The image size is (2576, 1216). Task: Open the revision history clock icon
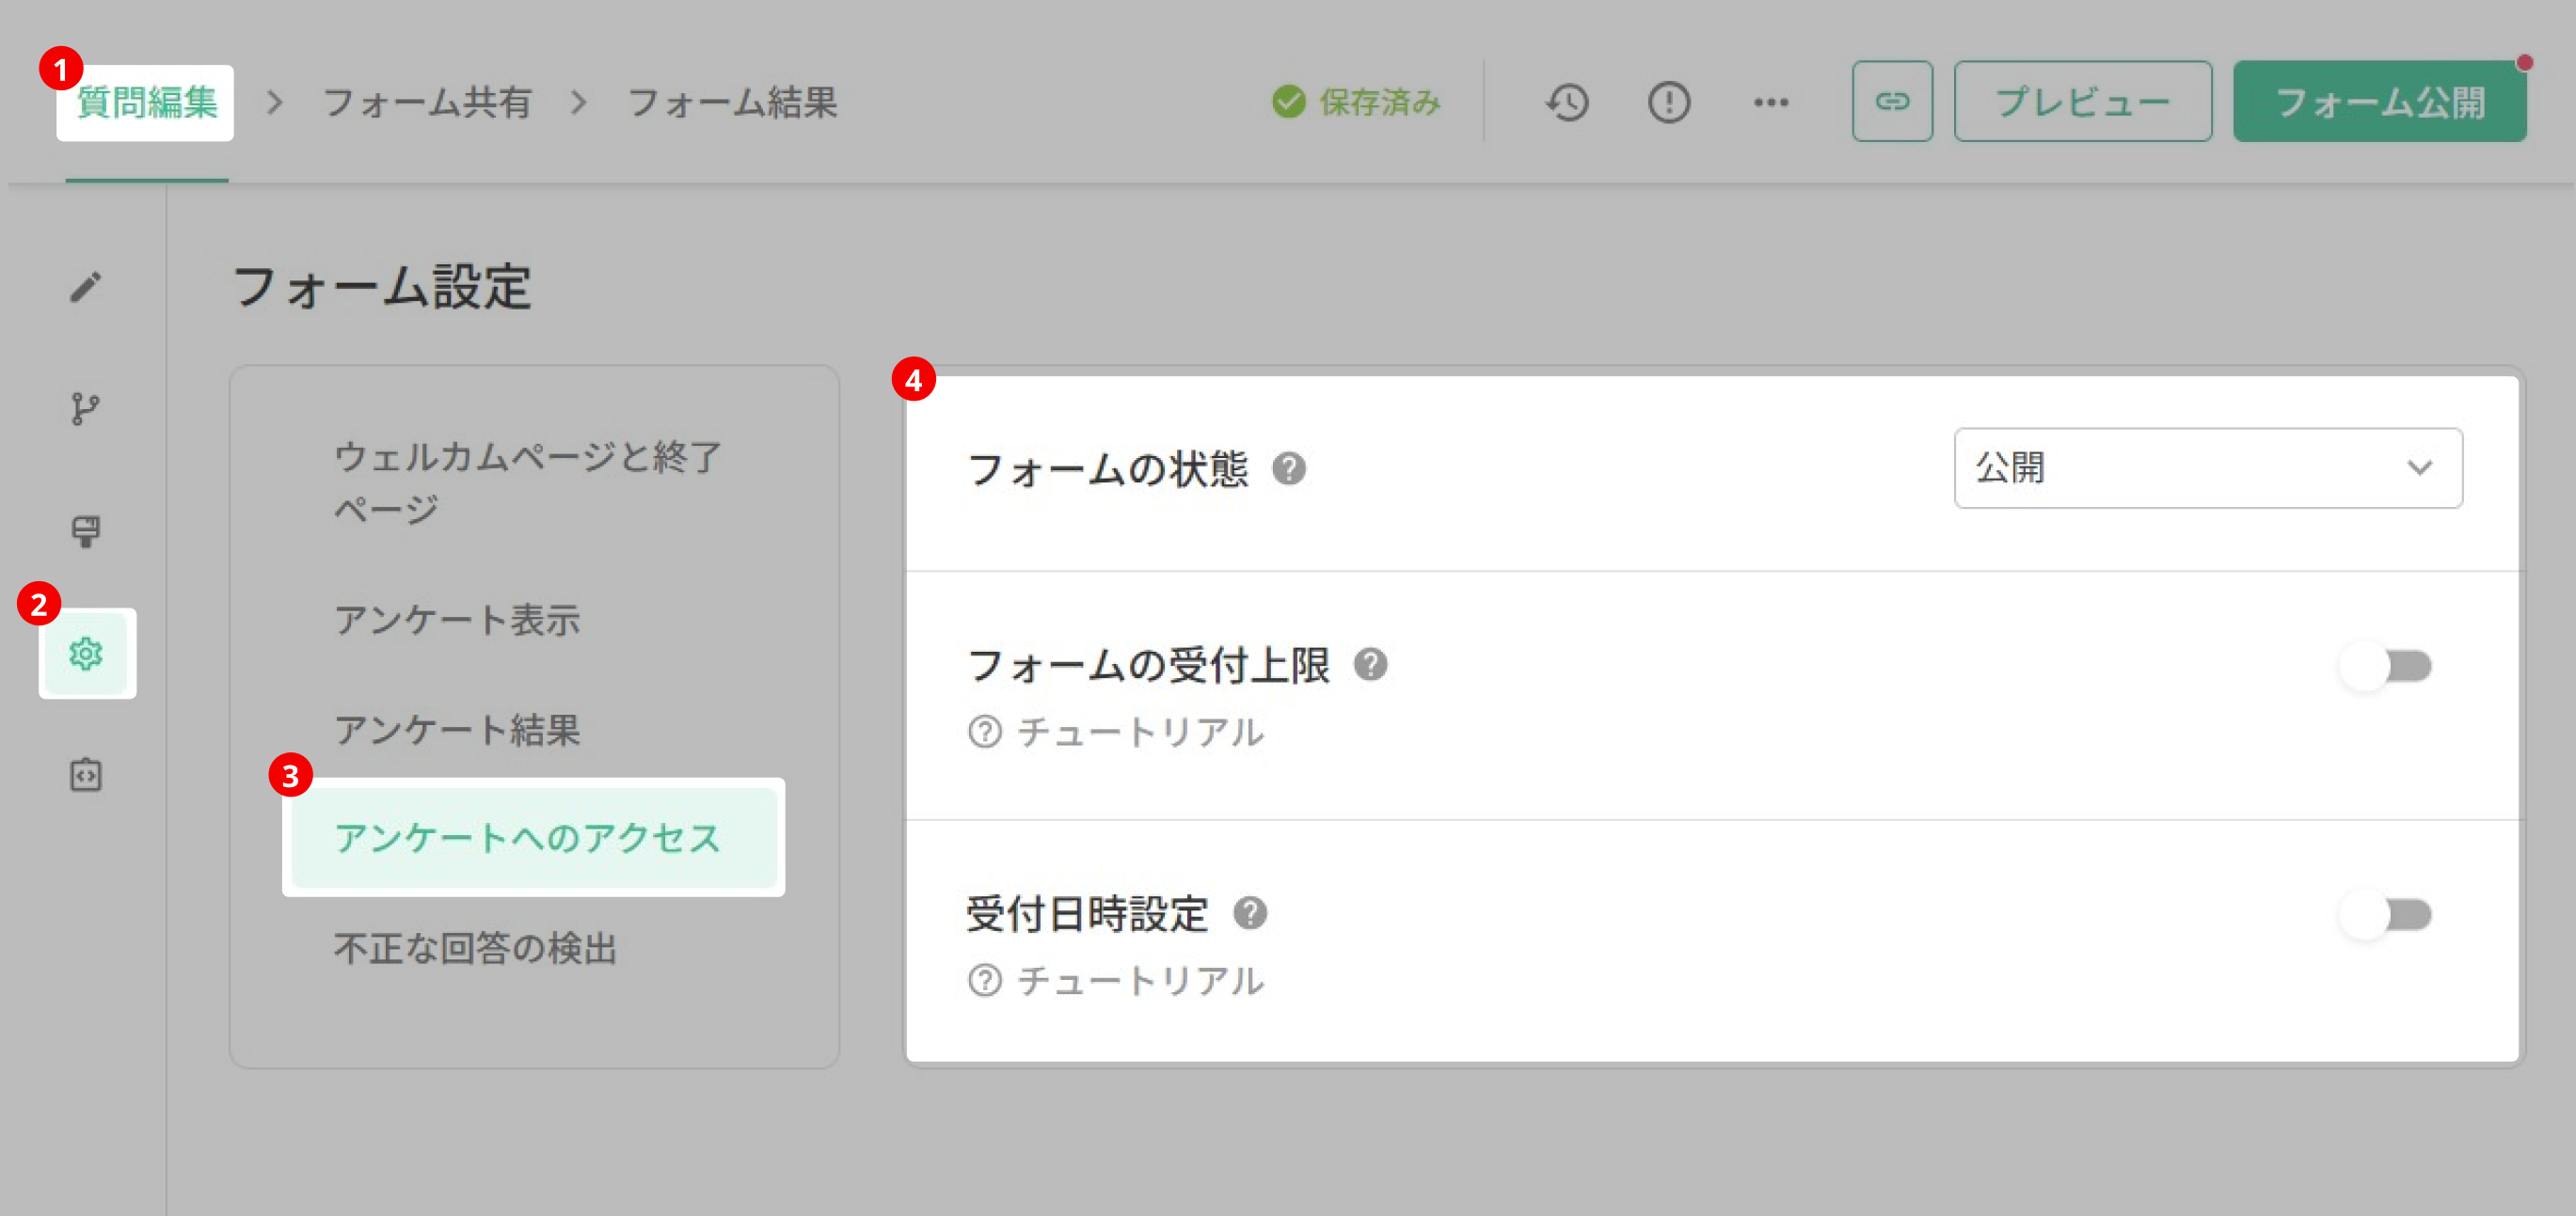(1567, 102)
